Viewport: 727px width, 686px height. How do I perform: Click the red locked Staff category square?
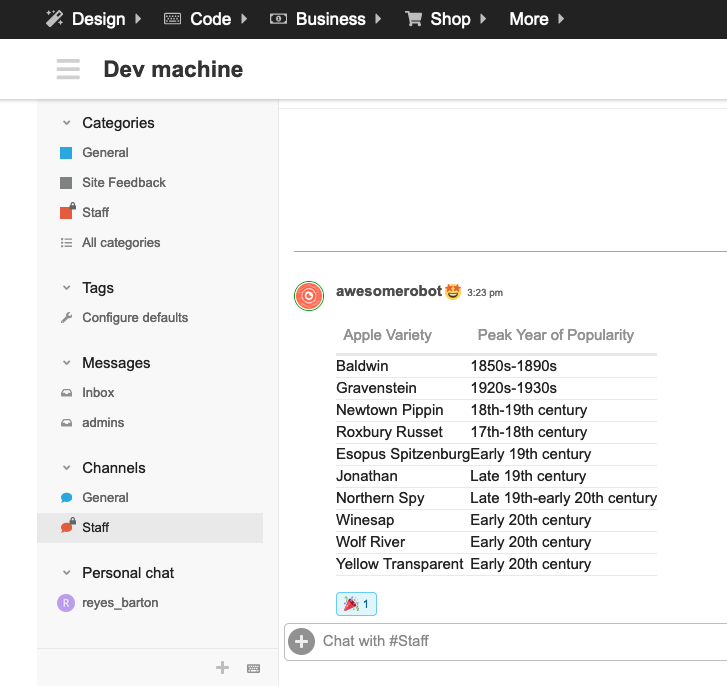point(67,211)
